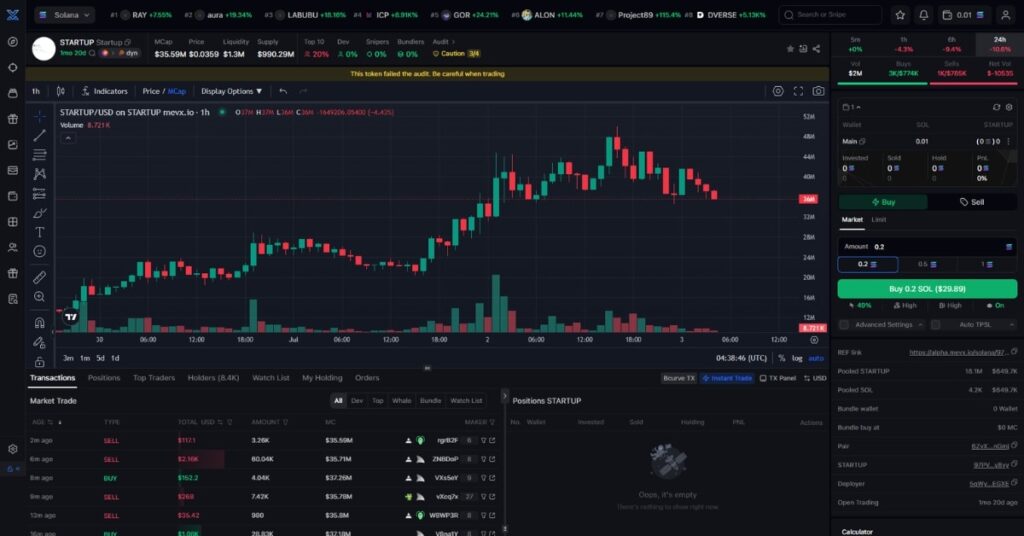Add STARTUP token to favorites star
Image resolution: width=1024 pixels, height=536 pixels.
[x=790, y=49]
